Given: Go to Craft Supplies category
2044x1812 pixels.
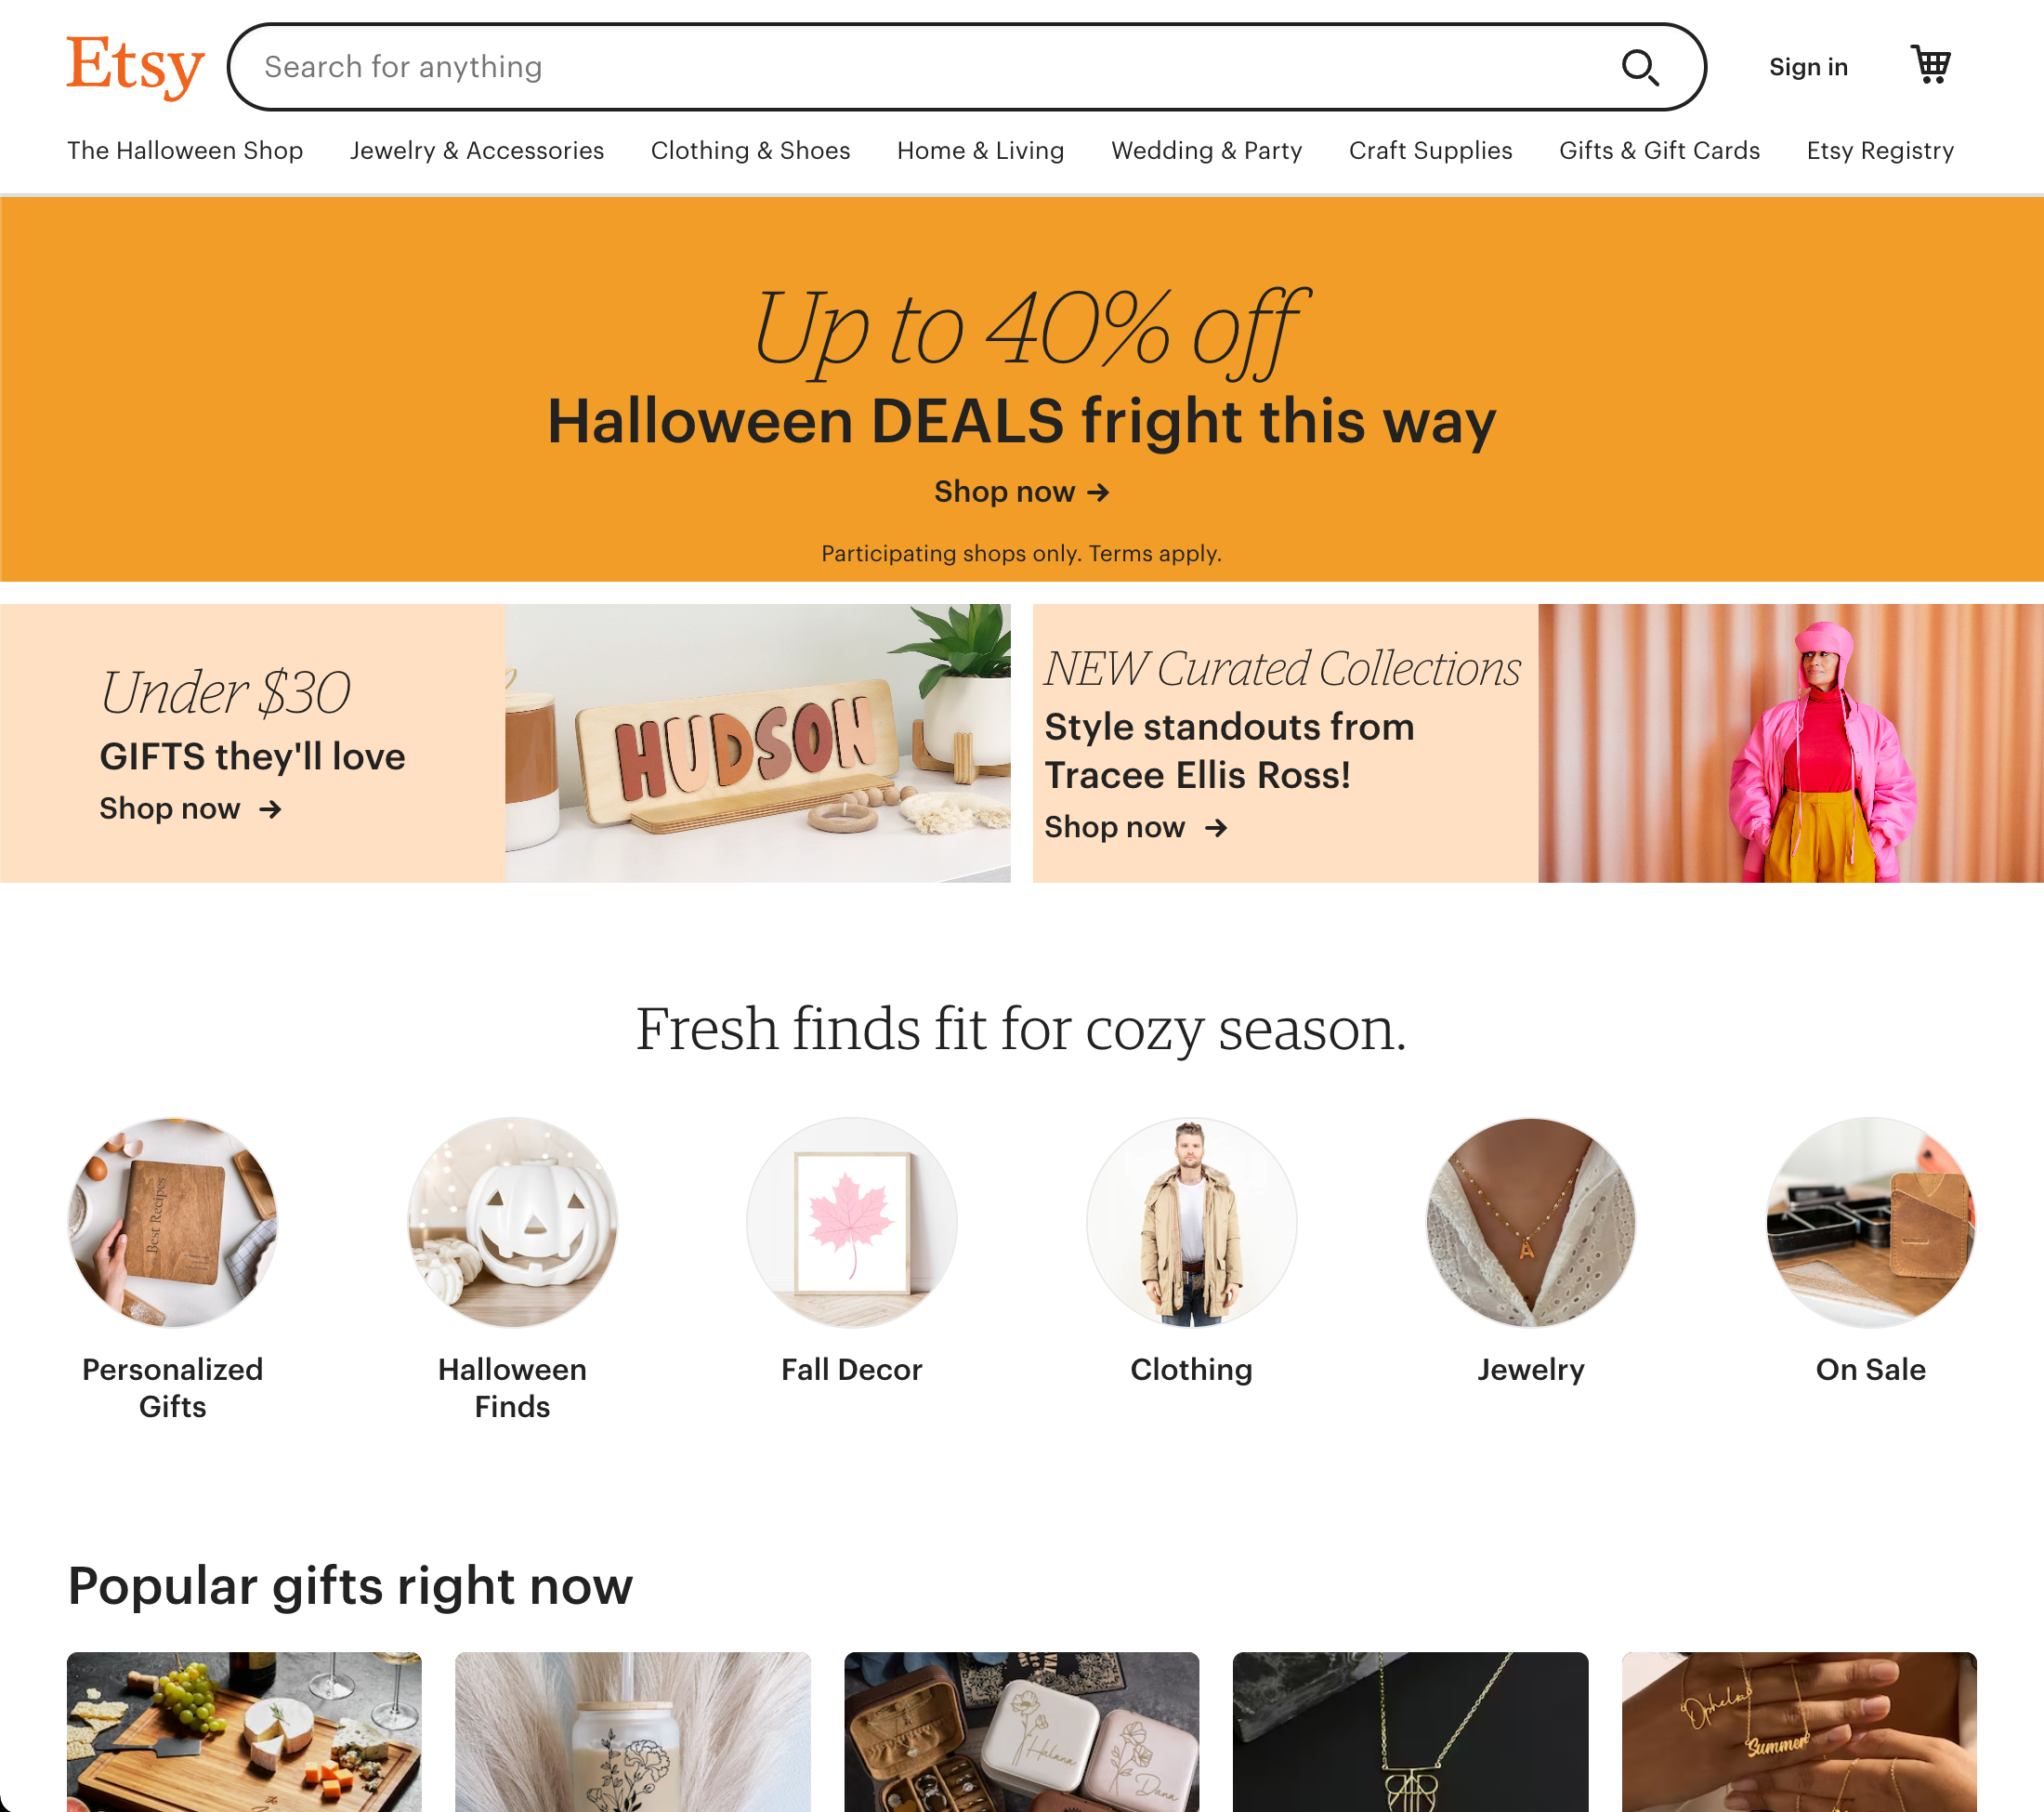Looking at the screenshot, I should pyautogui.click(x=1430, y=150).
